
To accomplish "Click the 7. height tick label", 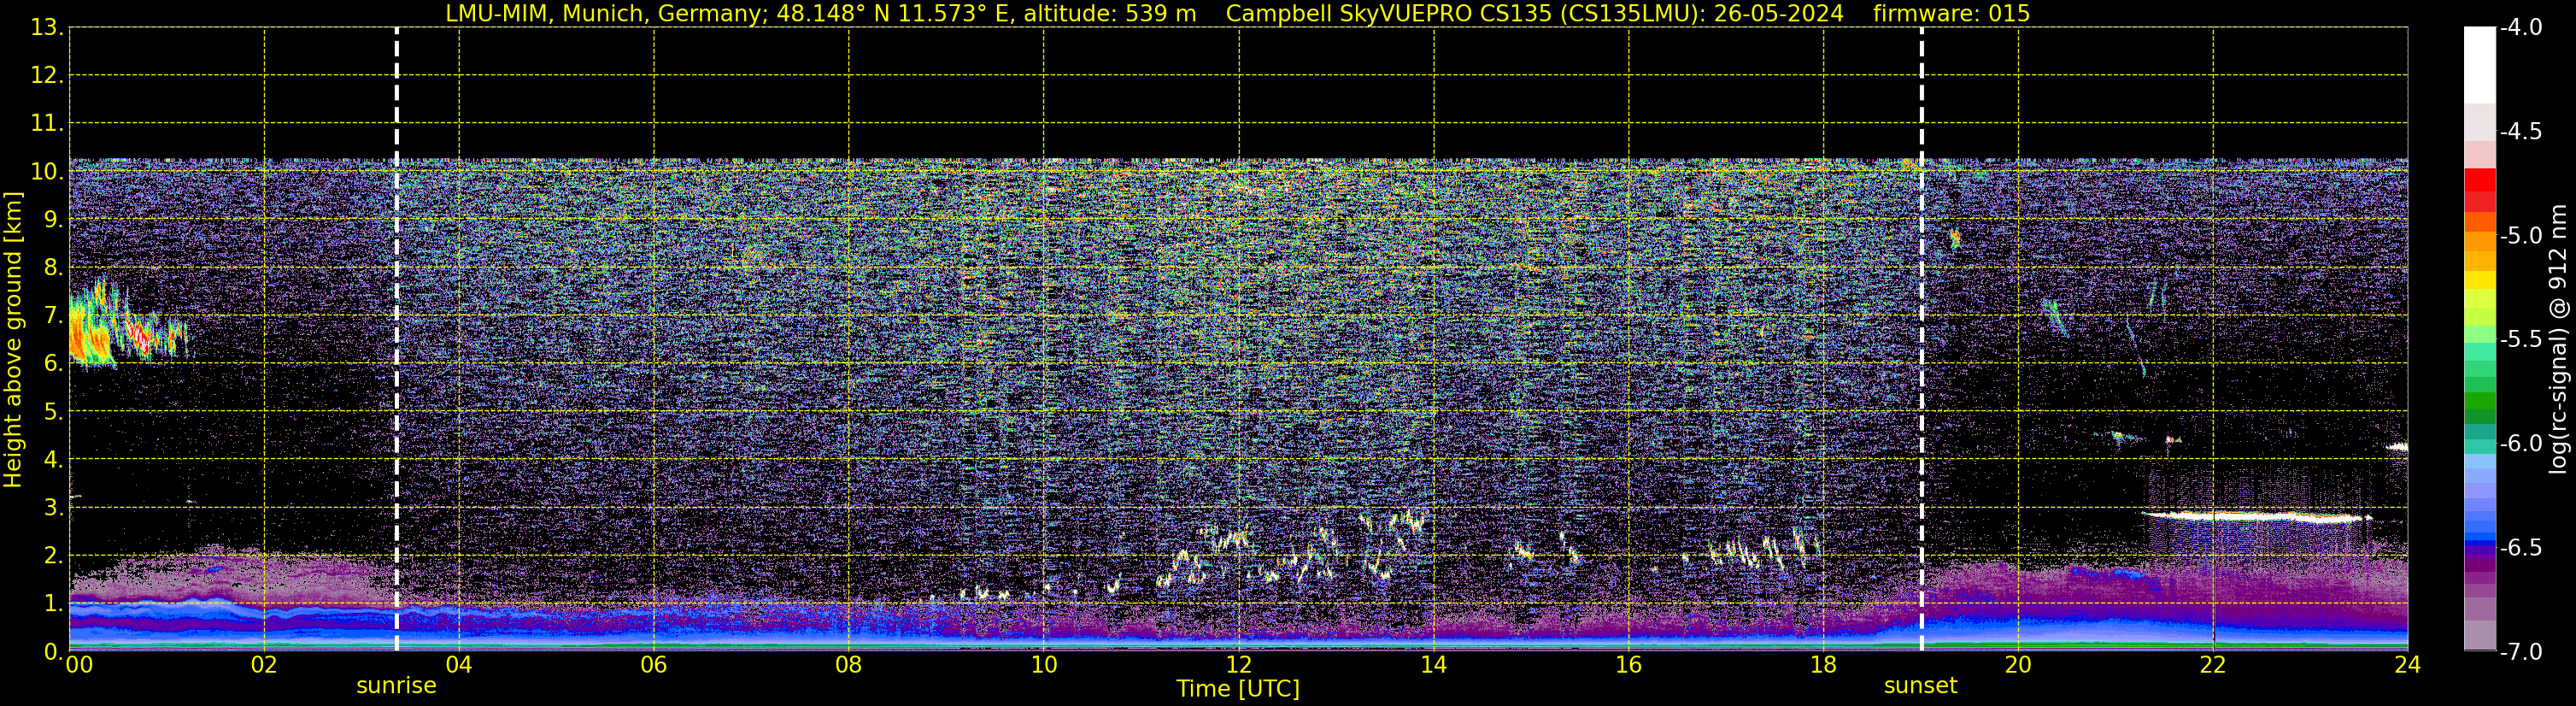I will pyautogui.click(x=53, y=316).
